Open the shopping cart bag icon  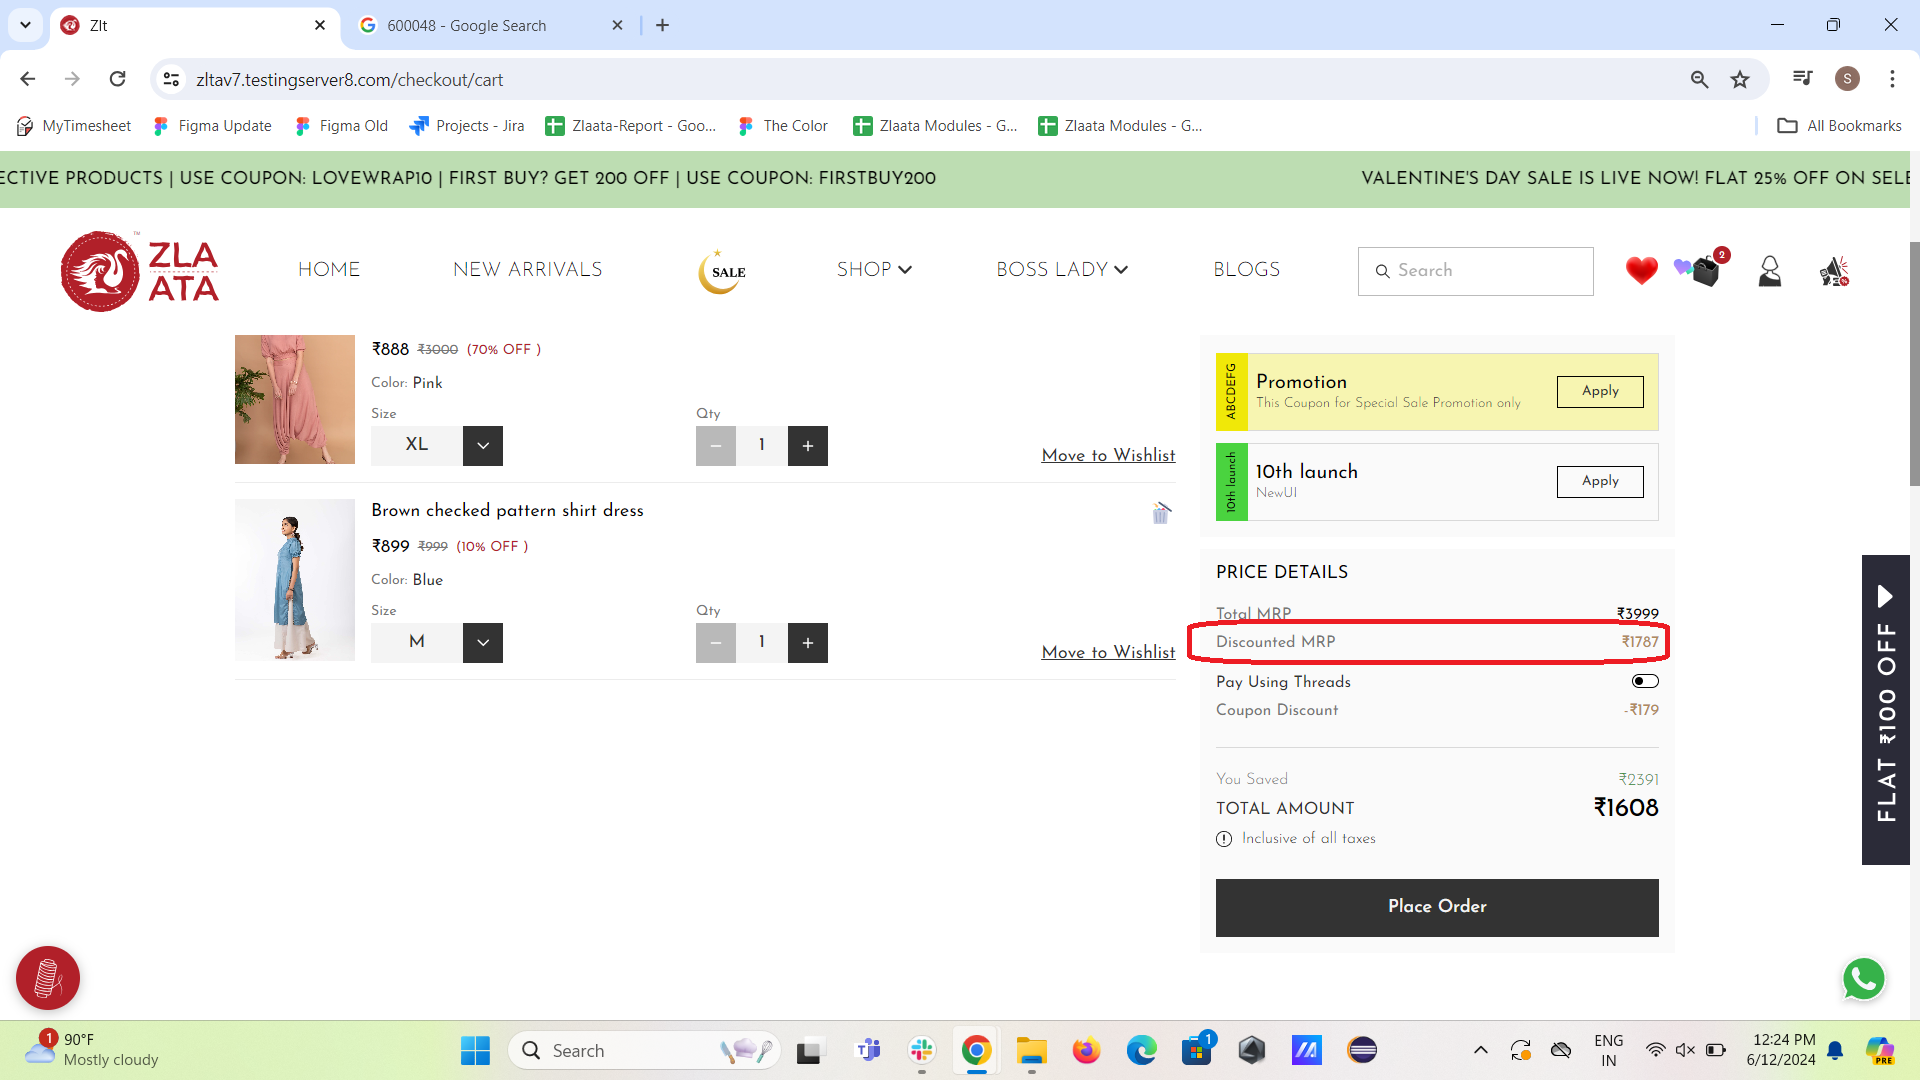tap(1704, 271)
